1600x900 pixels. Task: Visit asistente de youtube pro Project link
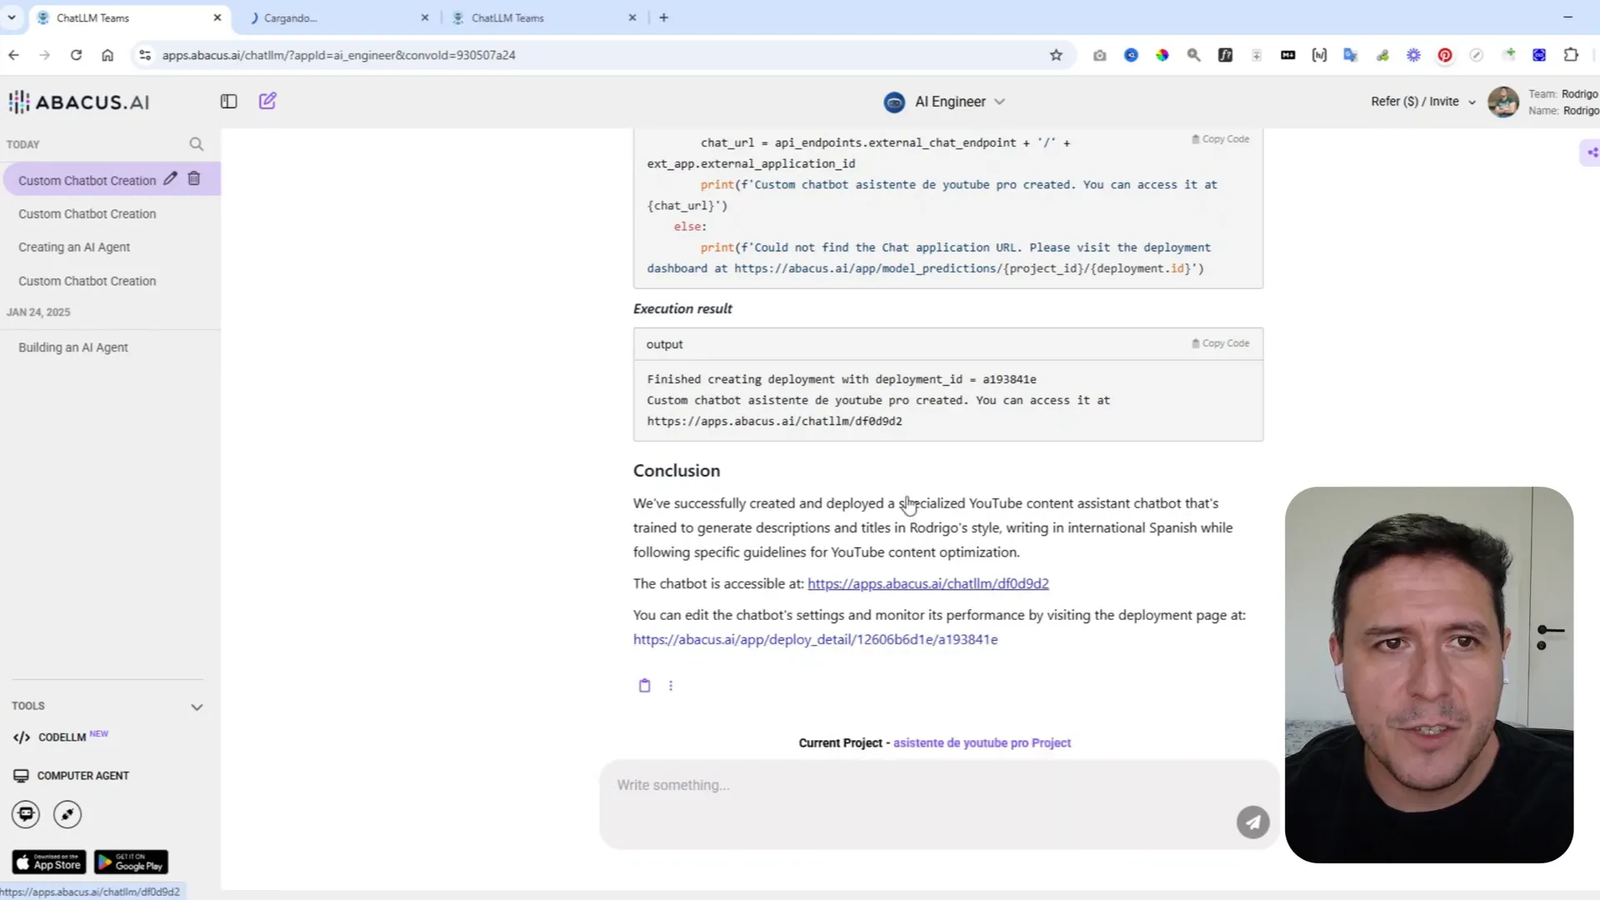pos(981,742)
